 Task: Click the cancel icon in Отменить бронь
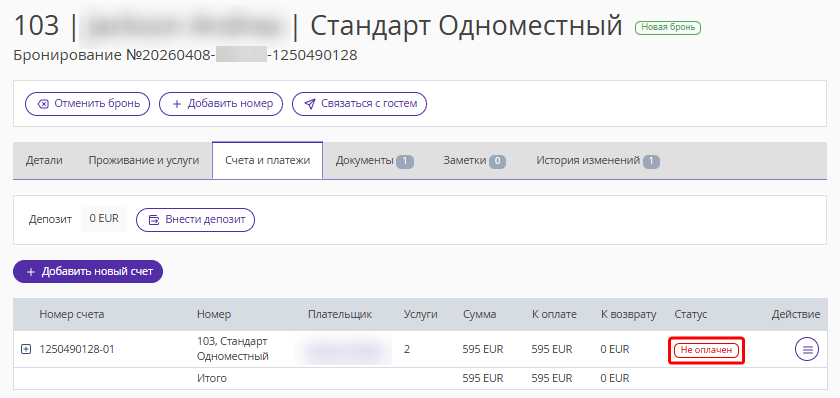point(43,104)
